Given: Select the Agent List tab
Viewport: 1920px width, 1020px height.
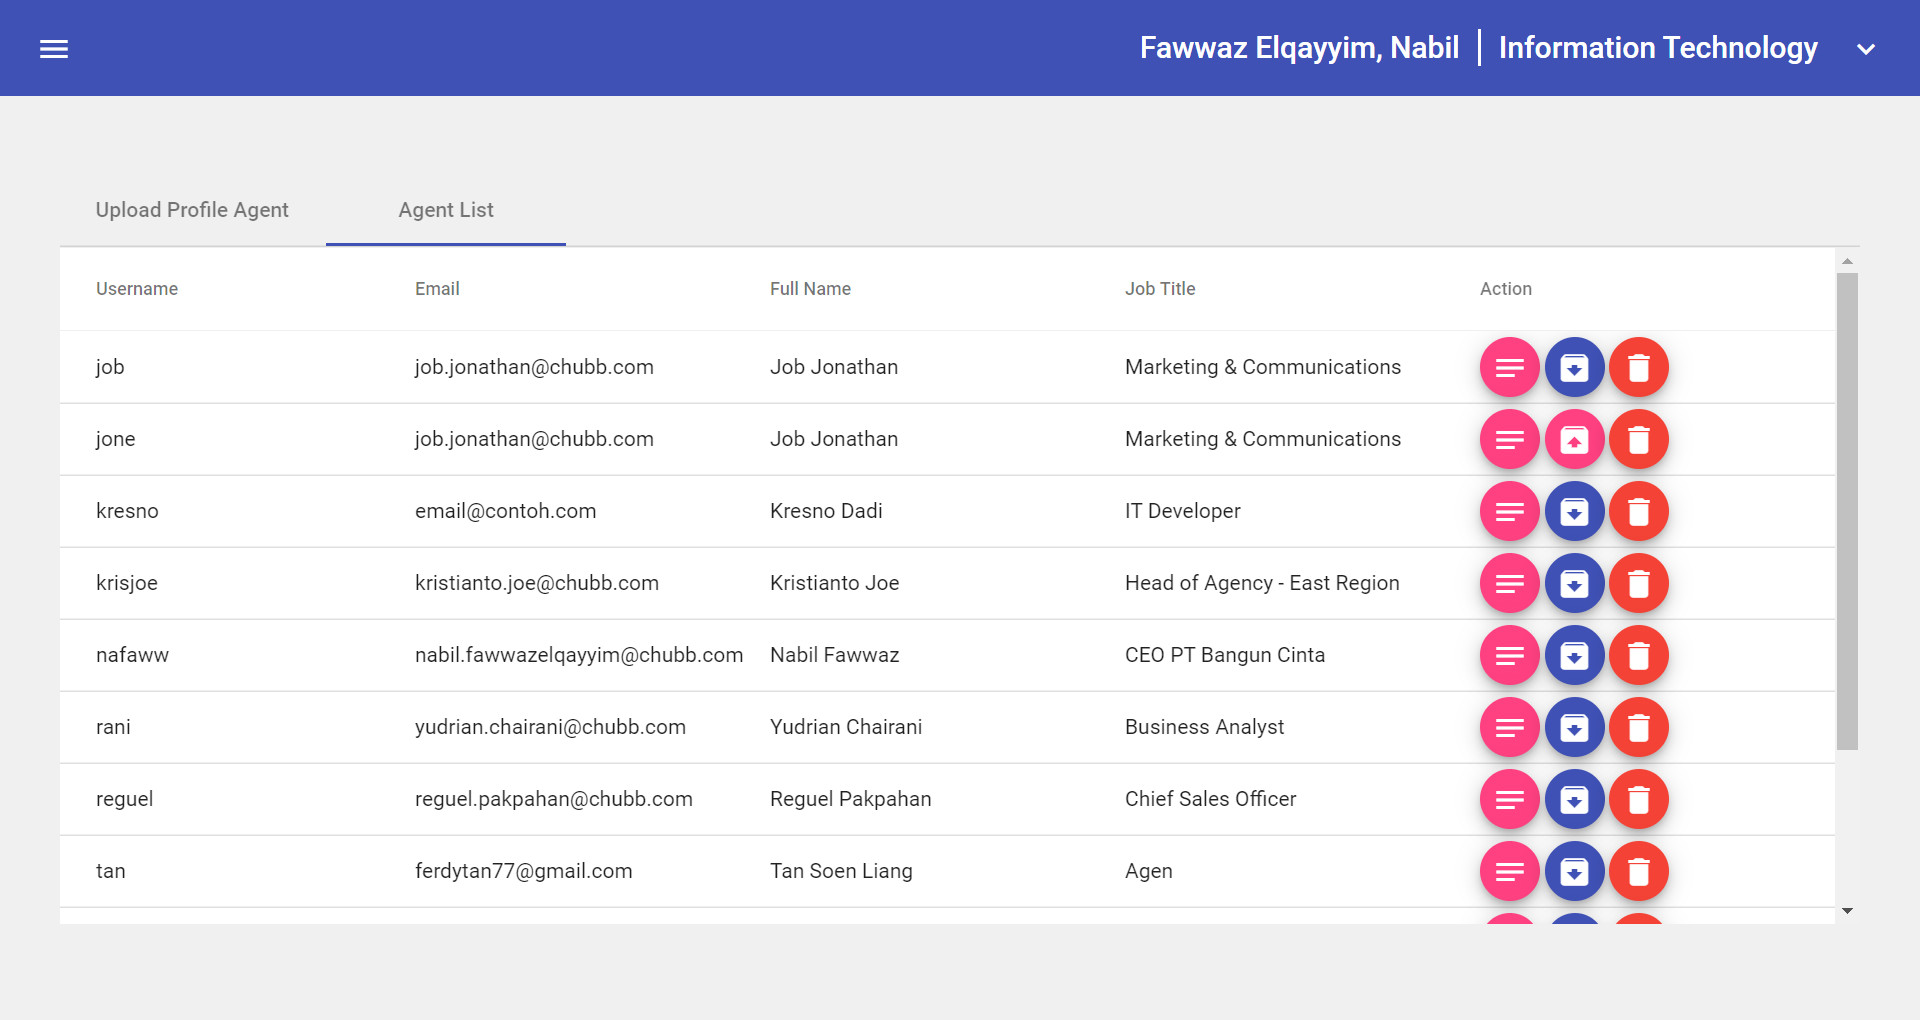Looking at the screenshot, I should (x=446, y=210).
